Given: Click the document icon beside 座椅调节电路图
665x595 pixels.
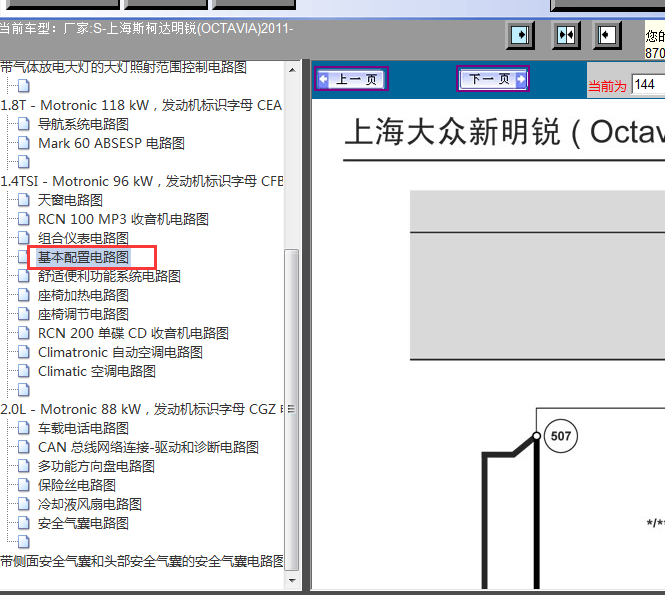Looking at the screenshot, I should 24,314.
